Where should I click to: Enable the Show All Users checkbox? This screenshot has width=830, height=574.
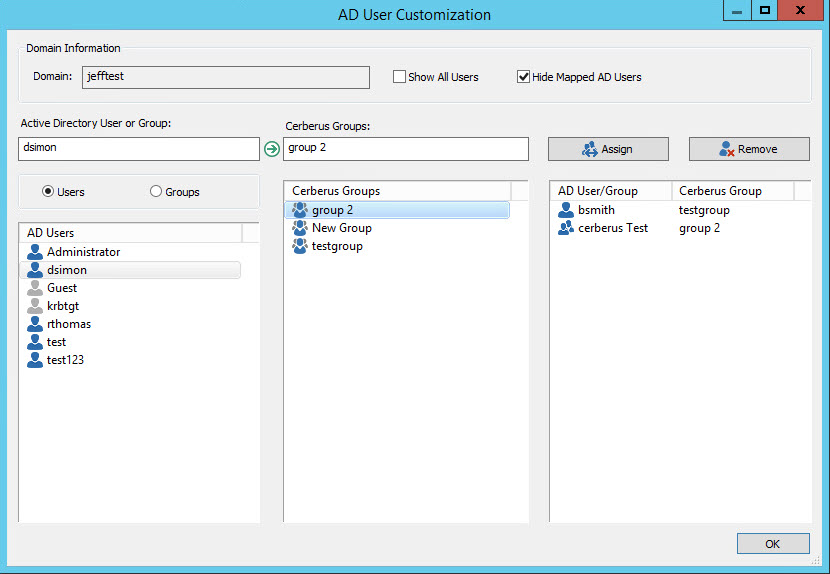[x=399, y=77]
